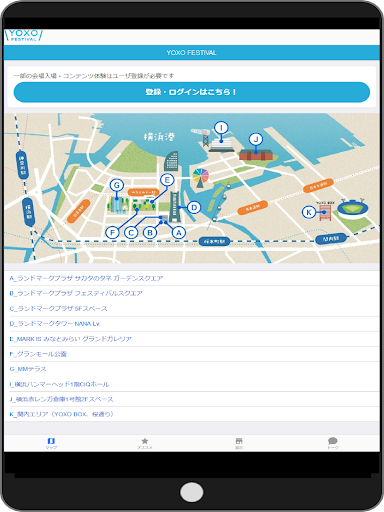Select map marker G
Screen dimensions: 384x512
coord(117,185)
